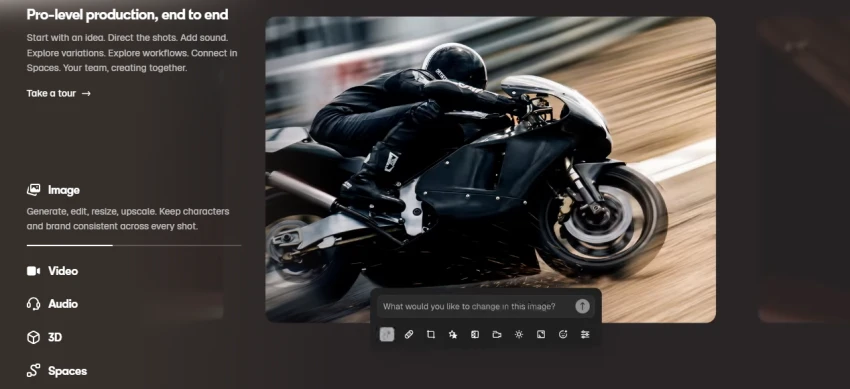The width and height of the screenshot is (850, 389).
Task: Click the sun relight icon
Action: [x=519, y=335]
